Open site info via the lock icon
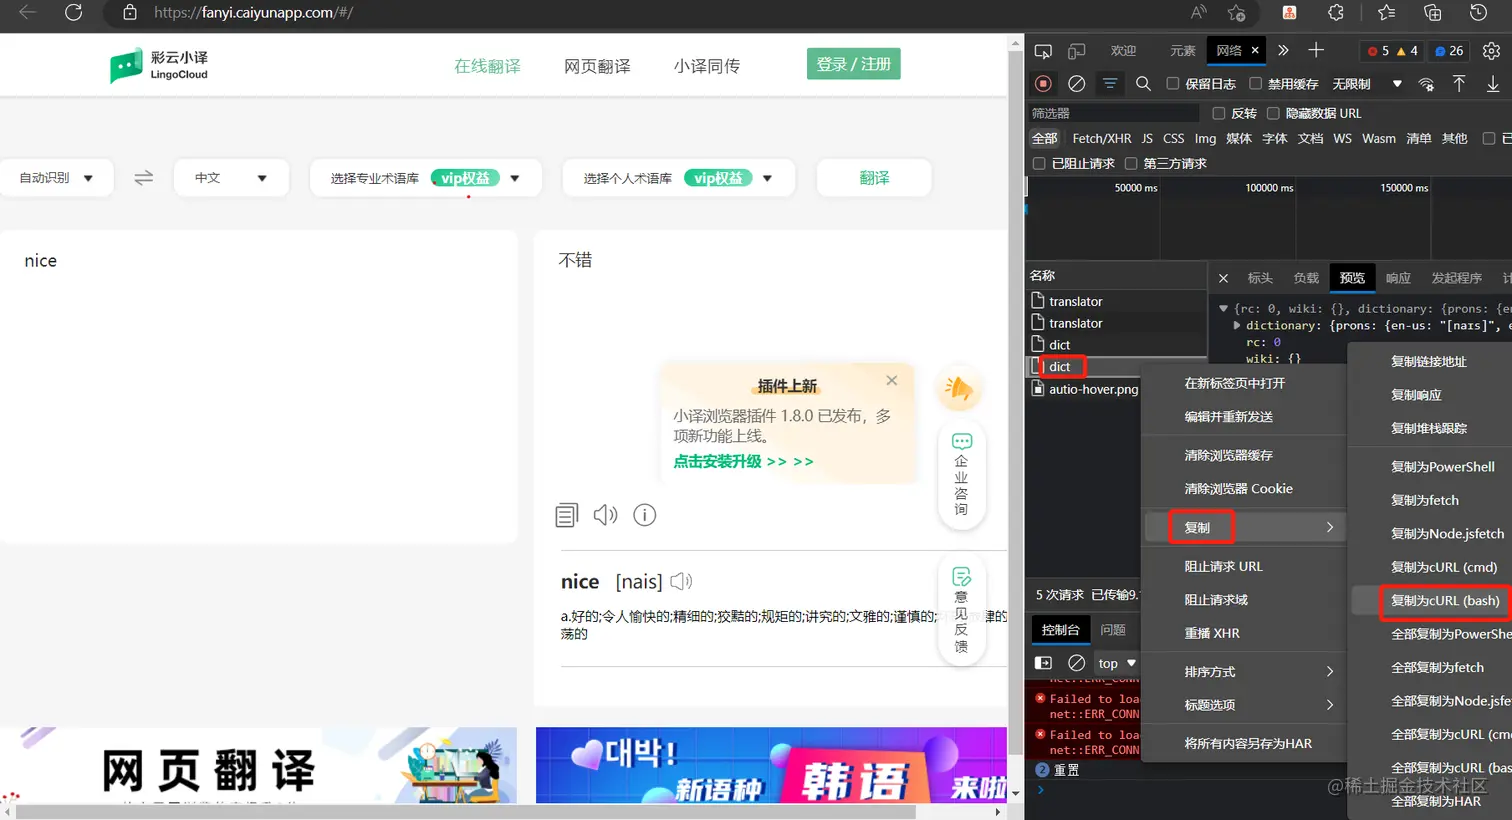Screen dimensions: 1512x820 pyautogui.click(x=130, y=13)
